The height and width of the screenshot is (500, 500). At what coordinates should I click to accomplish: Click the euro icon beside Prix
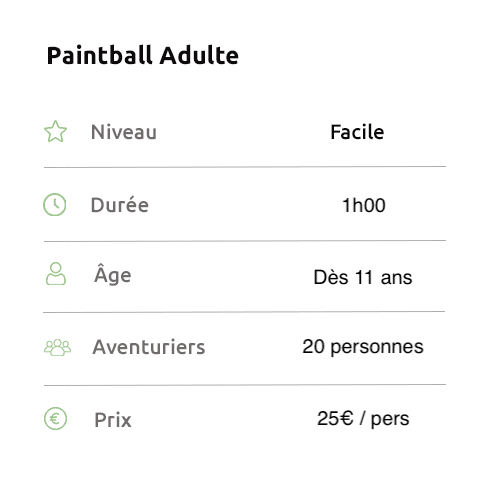(x=55, y=419)
